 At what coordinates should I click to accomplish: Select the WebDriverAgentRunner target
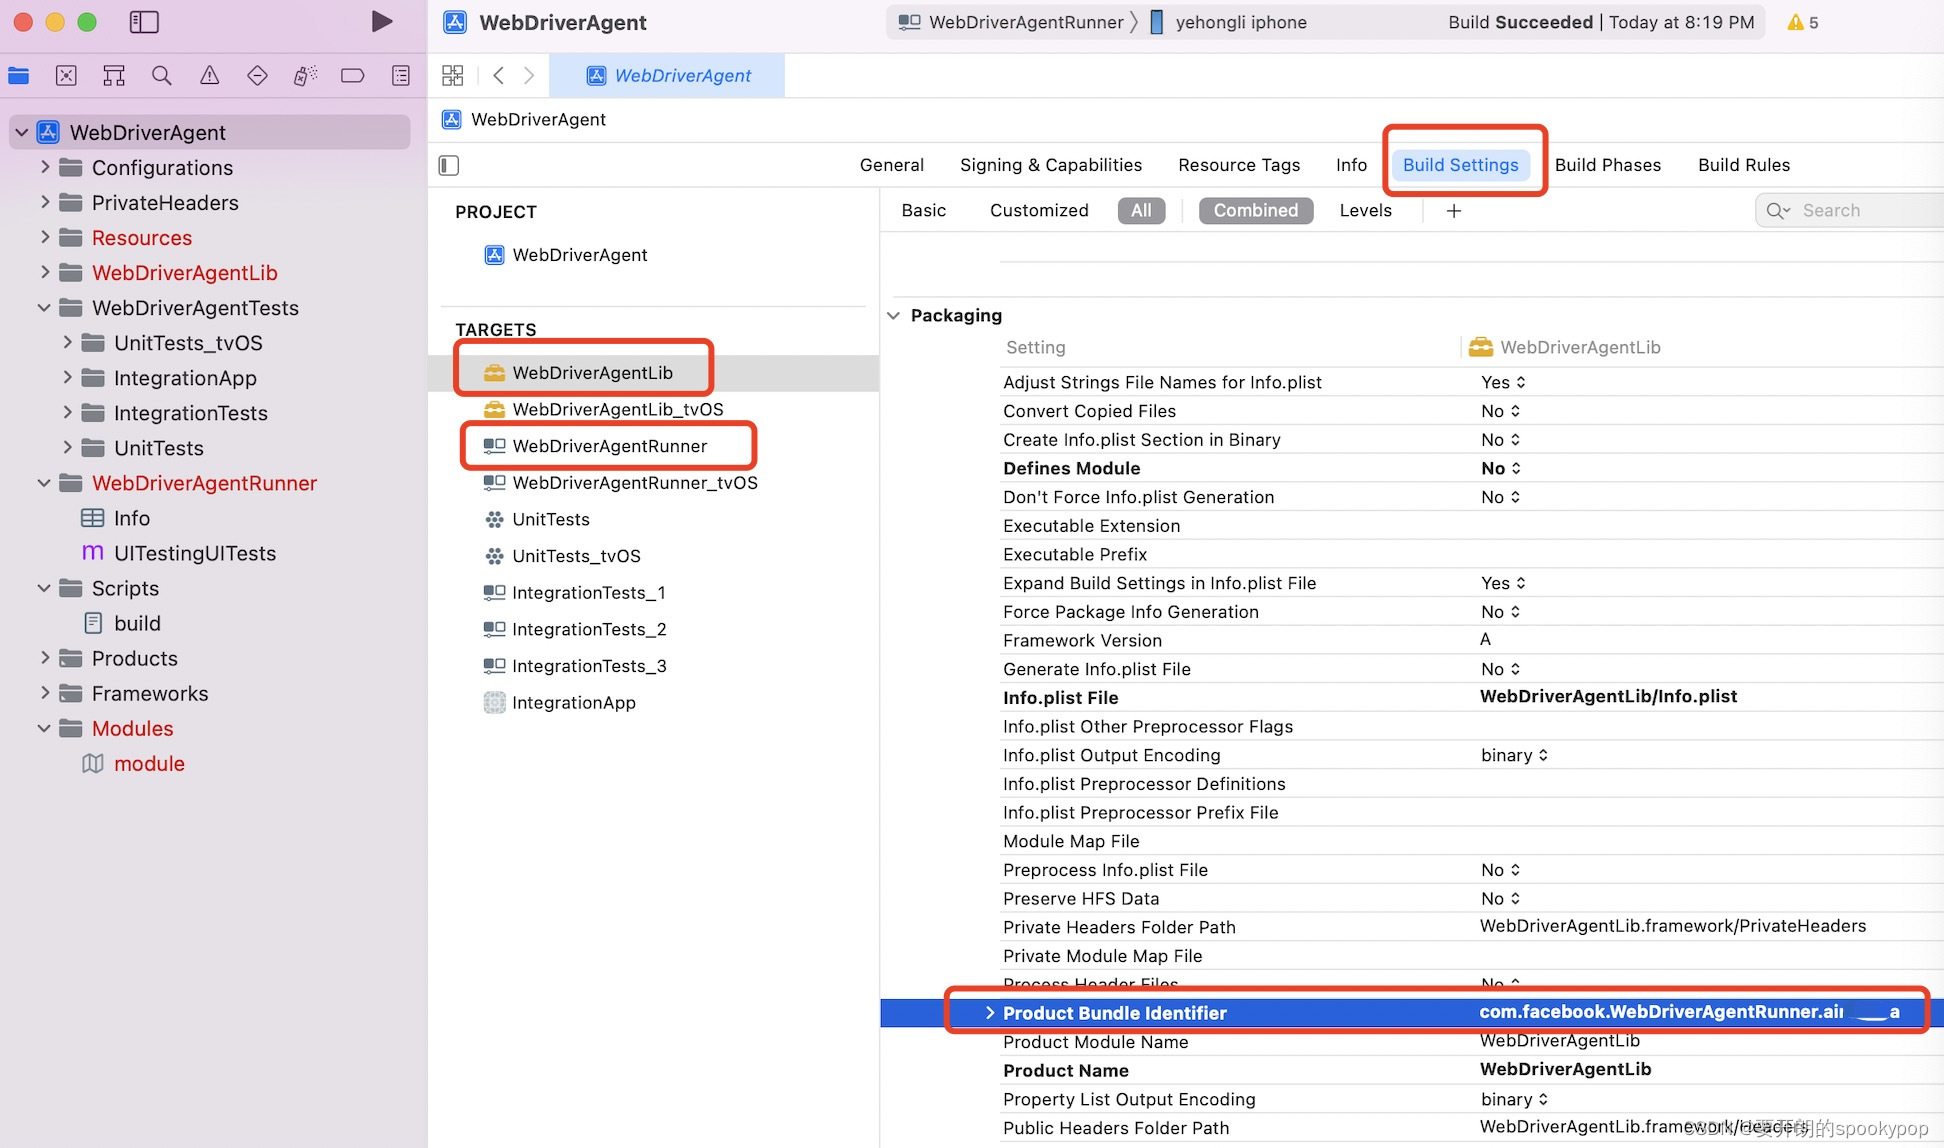[x=609, y=446]
